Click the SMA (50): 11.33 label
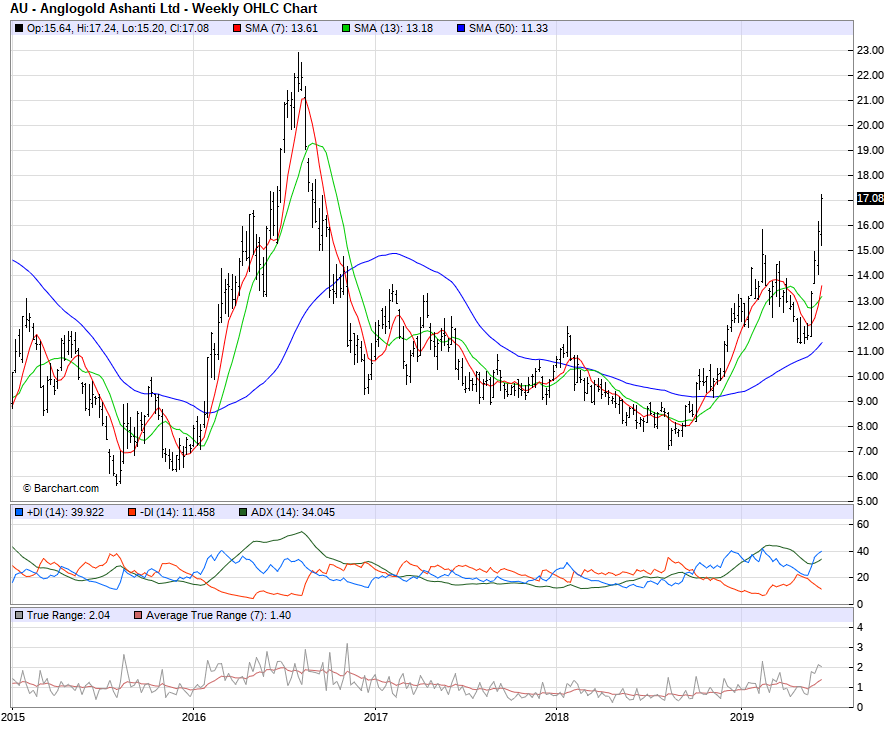This screenshot has height=748, width=895. pyautogui.click(x=508, y=28)
